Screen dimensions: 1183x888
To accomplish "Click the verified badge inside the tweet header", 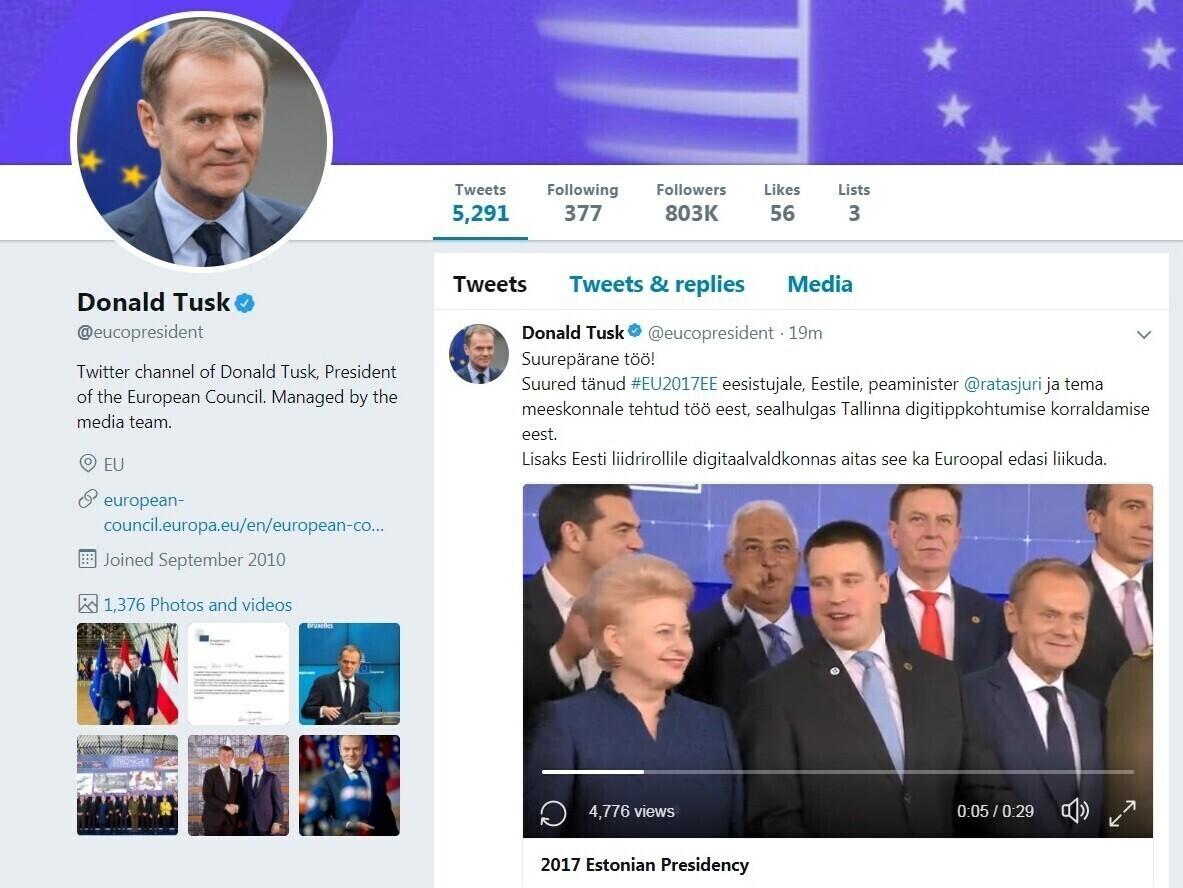I will click(x=633, y=332).
